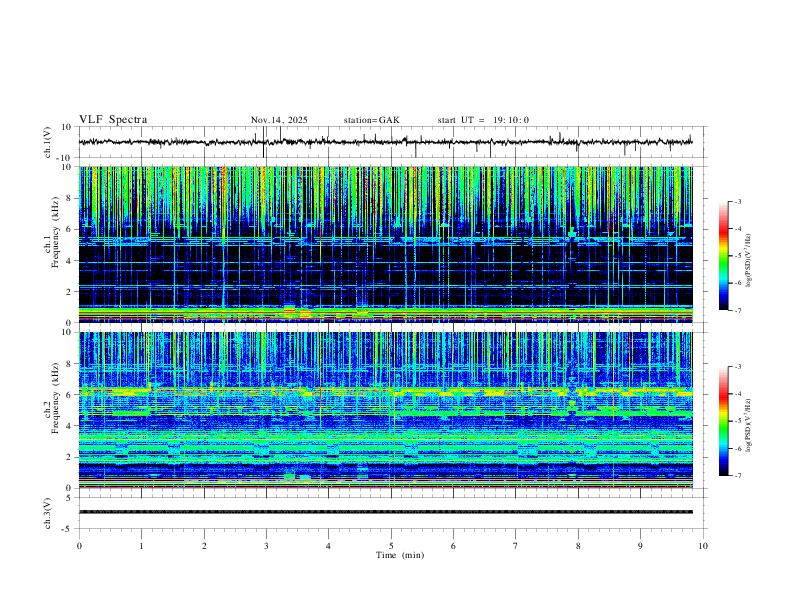
Task: Click the "ch.1 Frequency (kHz)" axis label
Action: [x=52, y=232]
